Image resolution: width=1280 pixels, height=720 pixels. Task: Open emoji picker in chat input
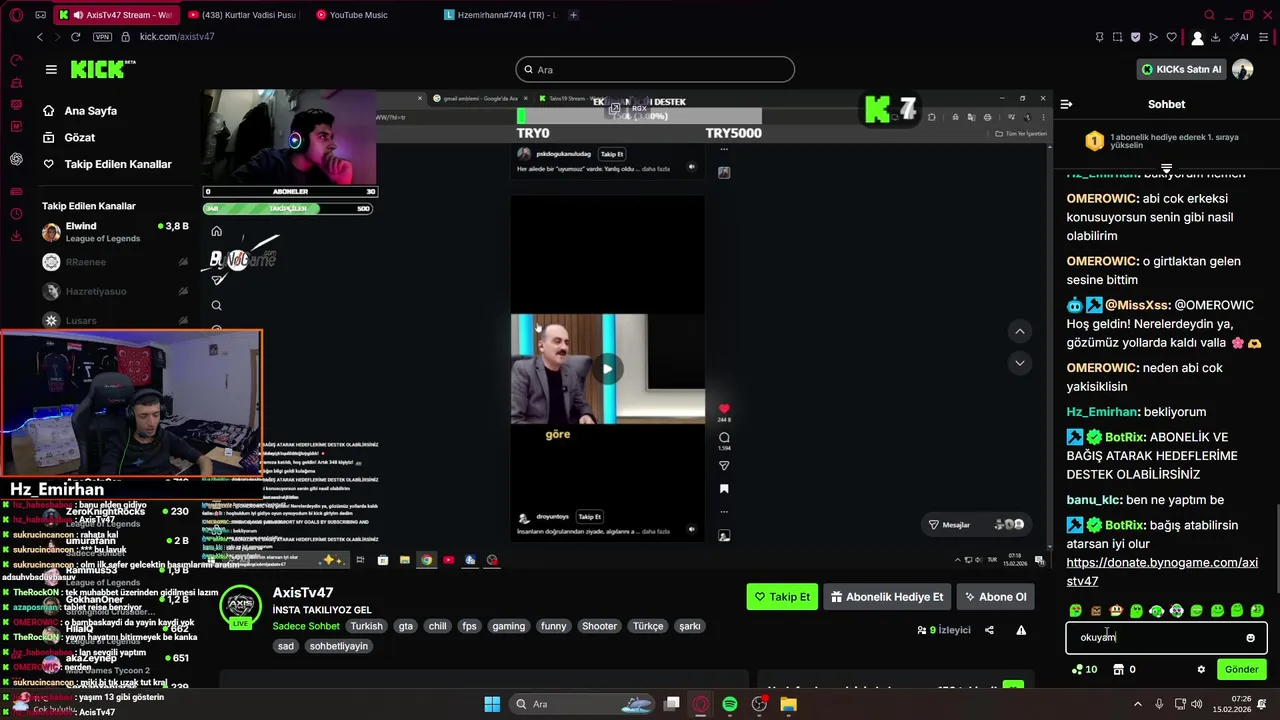1250,638
